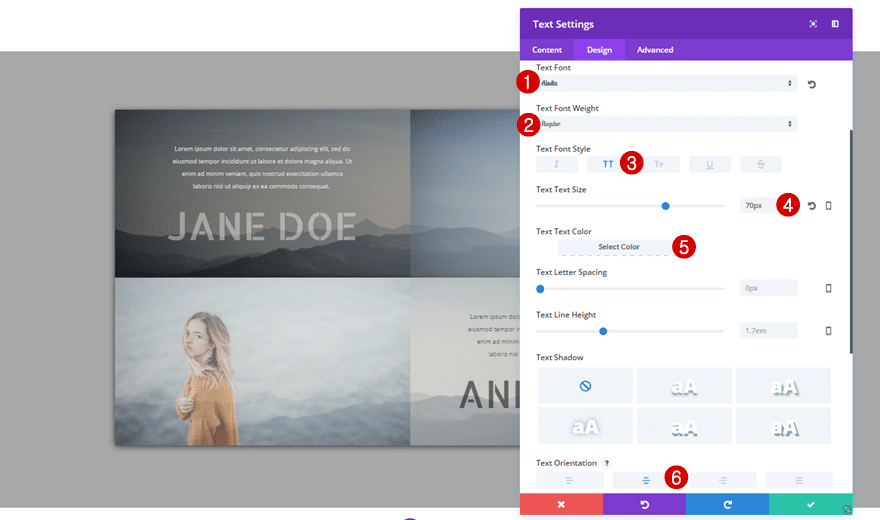Reset the Text Size value

811,206
